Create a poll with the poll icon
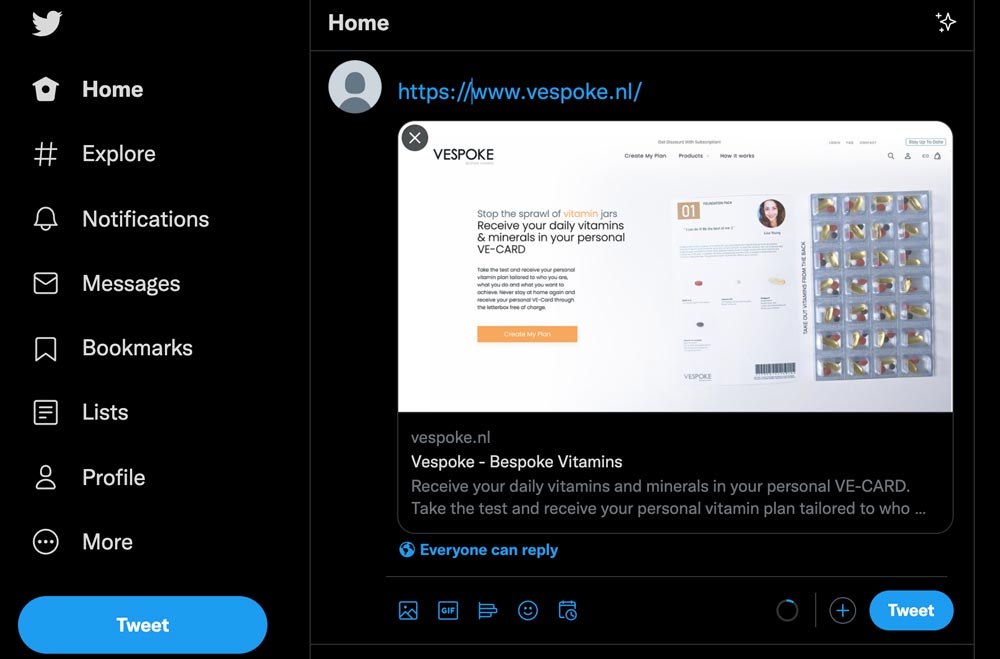Screen dimensions: 1000x659 coord(487,611)
